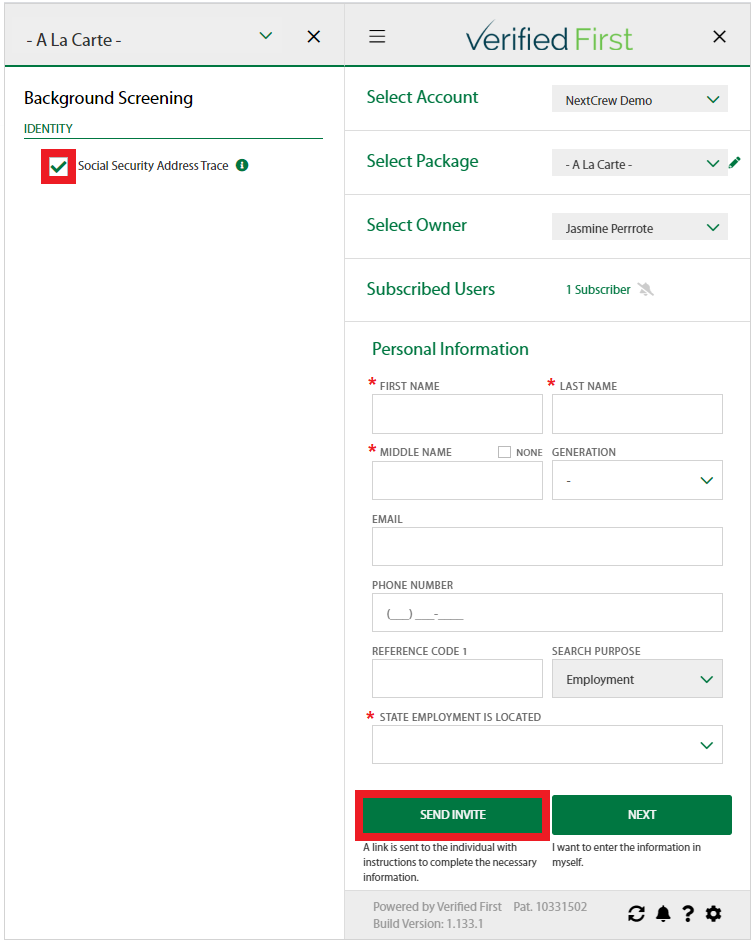The height and width of the screenshot is (940, 751).
Task: Open the Search Purpose dropdown
Action: coord(637,679)
